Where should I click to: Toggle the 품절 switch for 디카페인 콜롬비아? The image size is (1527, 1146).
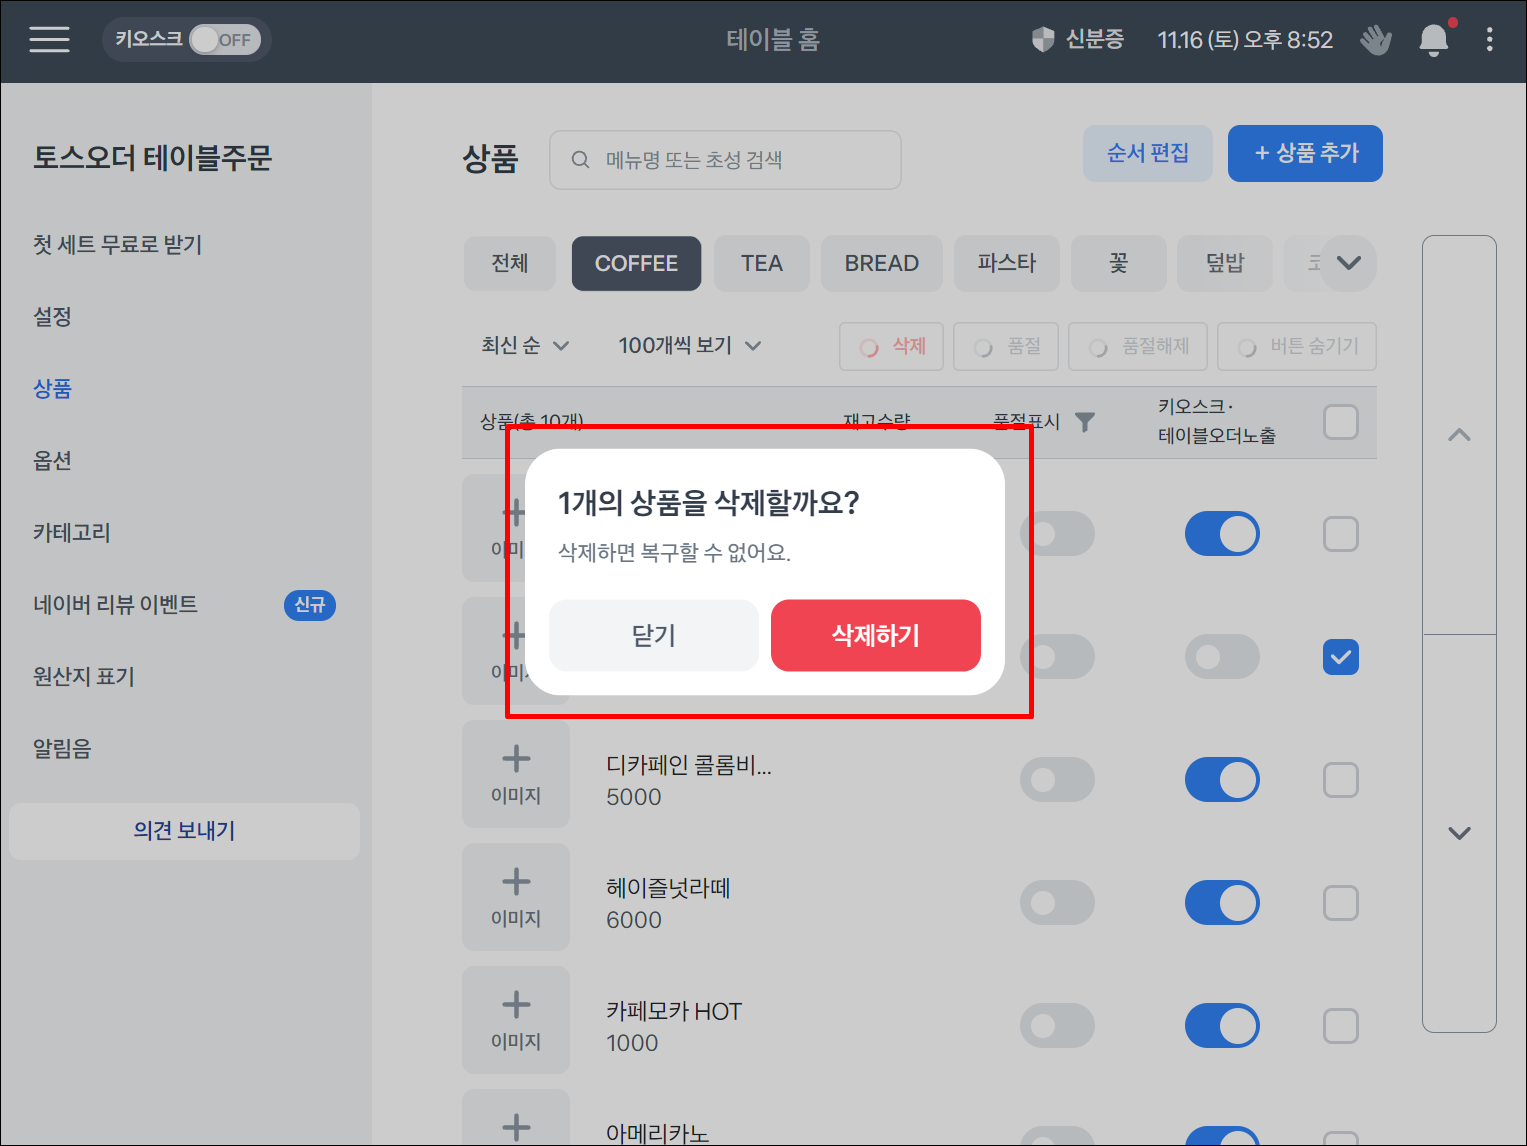pyautogui.click(x=1057, y=780)
